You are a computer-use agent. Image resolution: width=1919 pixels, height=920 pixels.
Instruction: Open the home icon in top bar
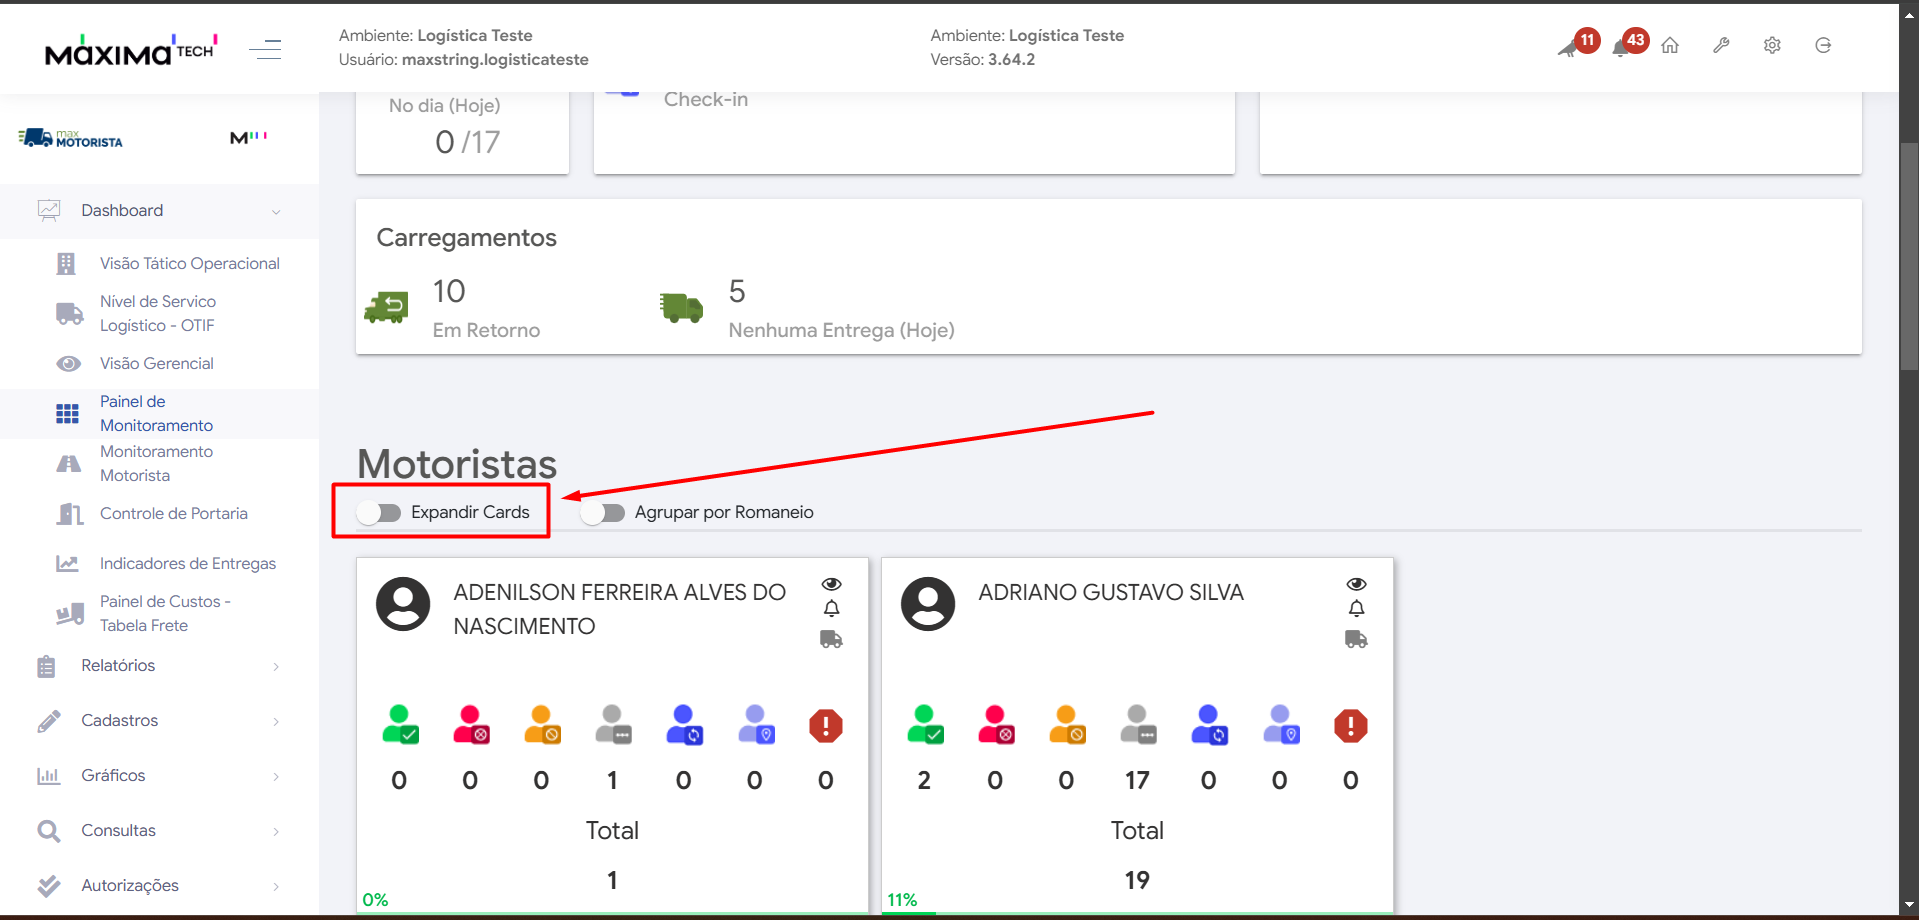pyautogui.click(x=1670, y=46)
